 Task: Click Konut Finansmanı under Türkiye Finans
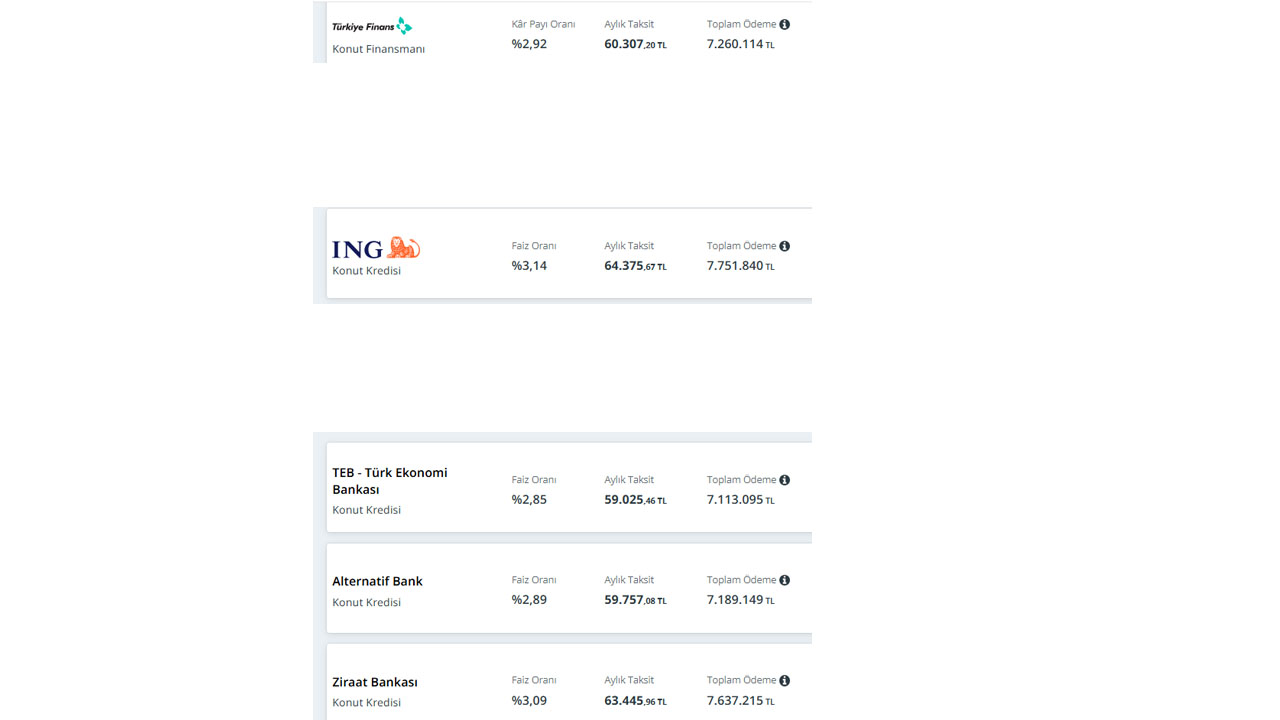click(378, 49)
